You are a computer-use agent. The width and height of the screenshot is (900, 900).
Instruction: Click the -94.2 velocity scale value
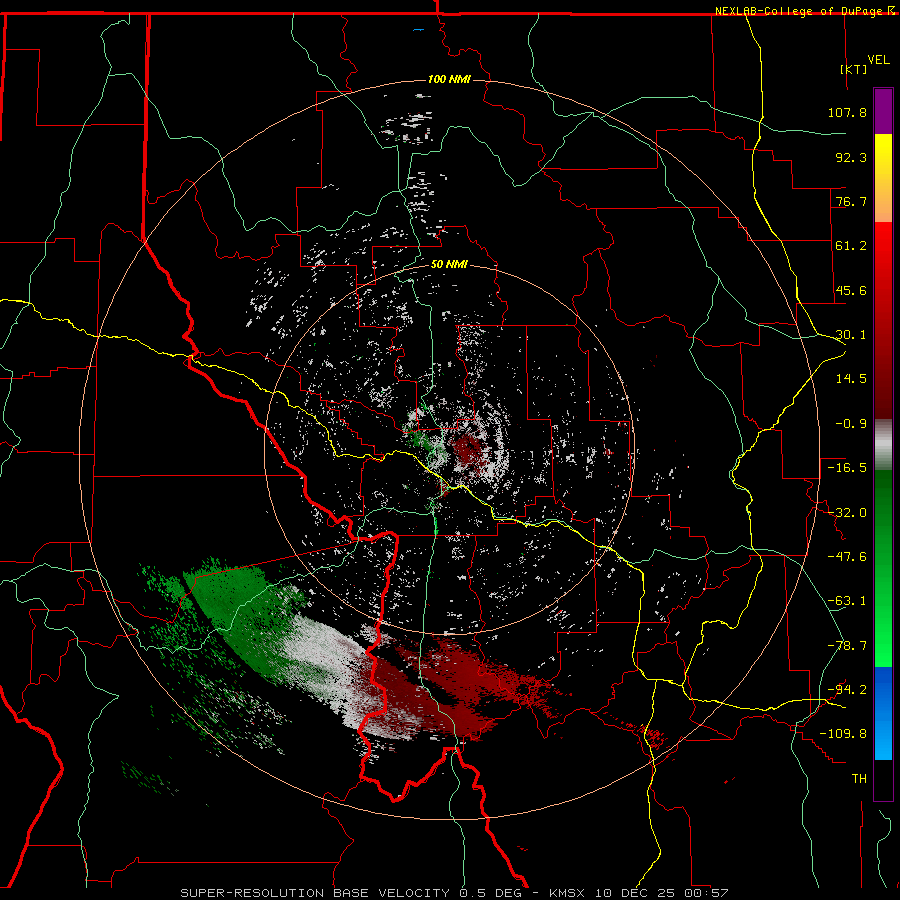[x=847, y=690]
